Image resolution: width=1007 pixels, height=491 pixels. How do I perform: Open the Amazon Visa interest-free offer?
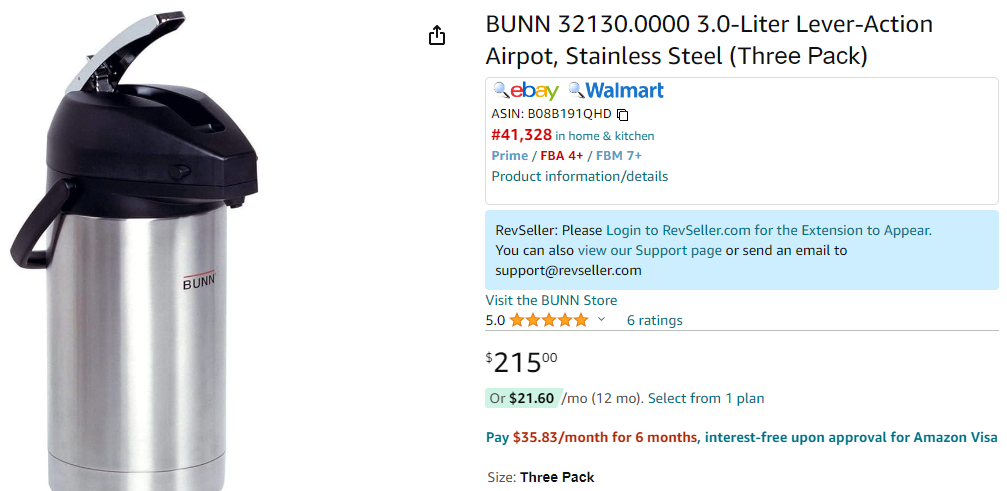tap(741, 438)
